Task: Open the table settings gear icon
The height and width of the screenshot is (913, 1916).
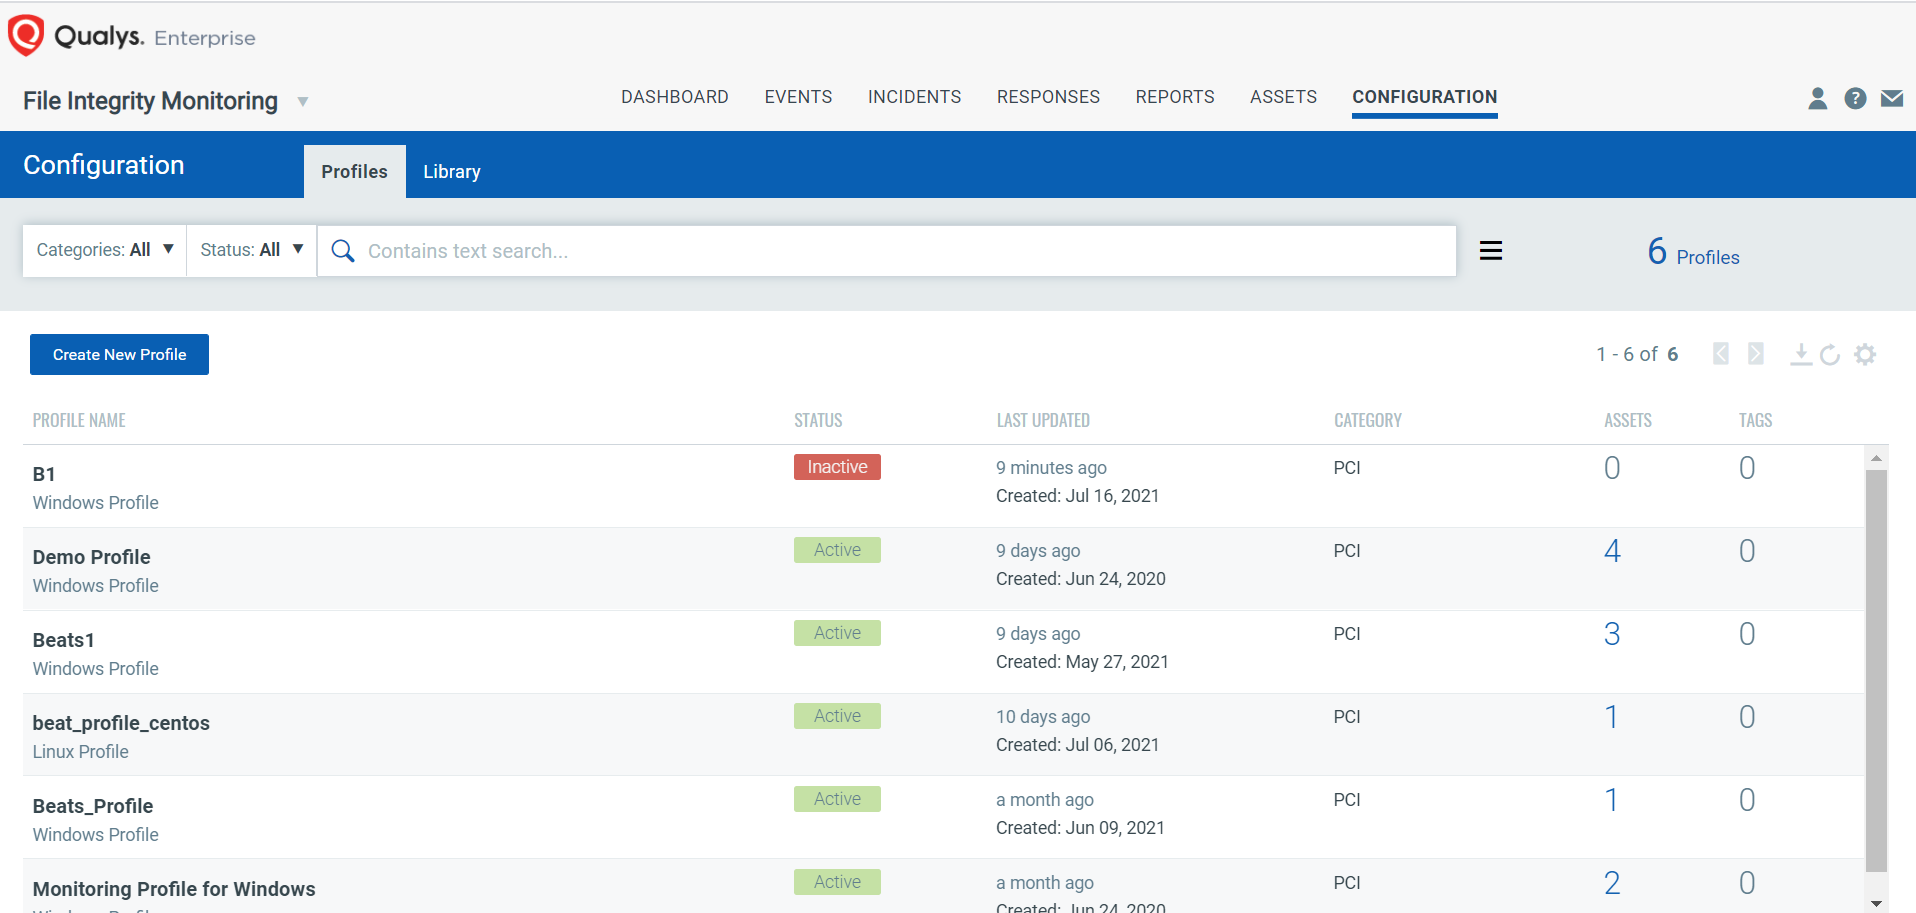Action: (x=1864, y=354)
